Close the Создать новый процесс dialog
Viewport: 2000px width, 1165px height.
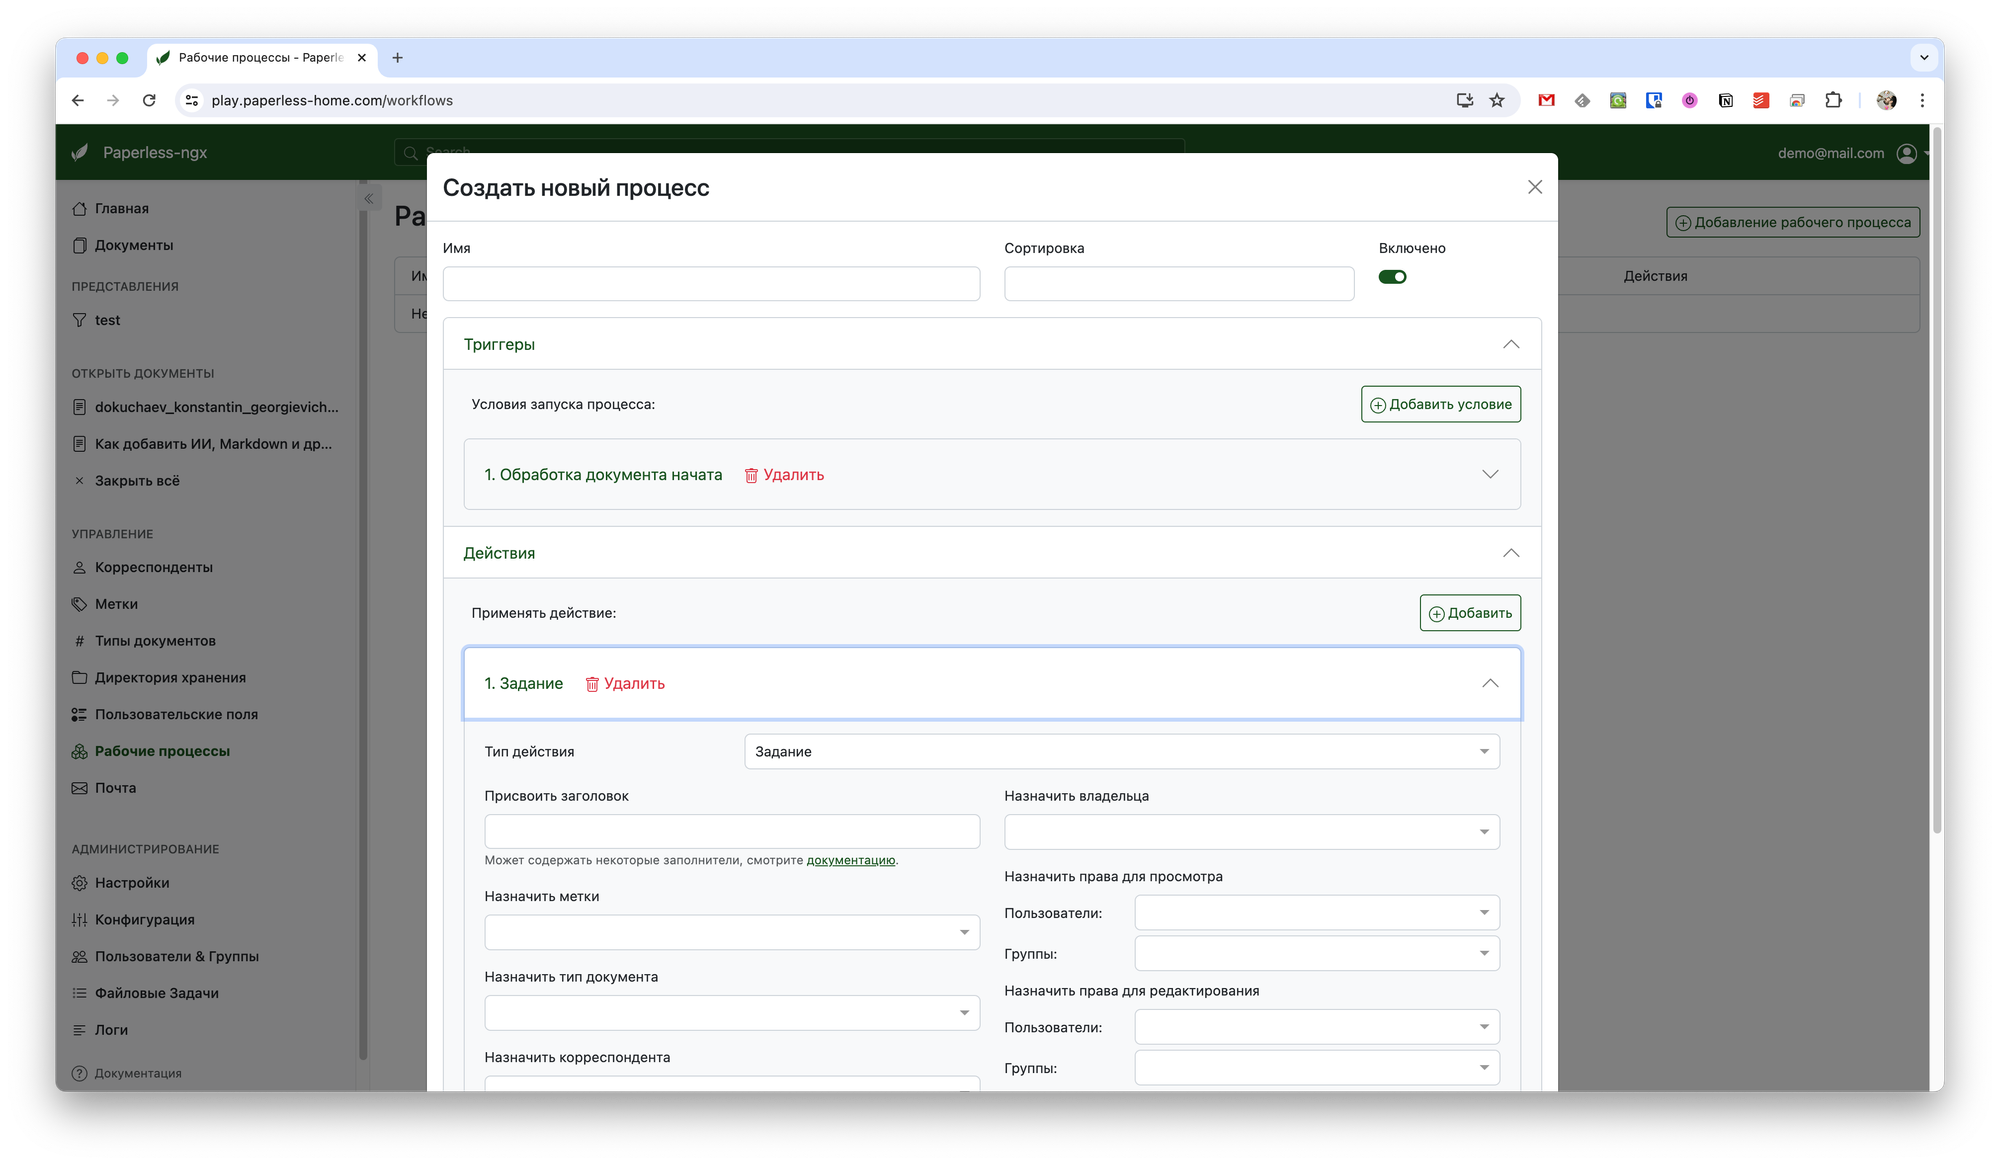1535,187
